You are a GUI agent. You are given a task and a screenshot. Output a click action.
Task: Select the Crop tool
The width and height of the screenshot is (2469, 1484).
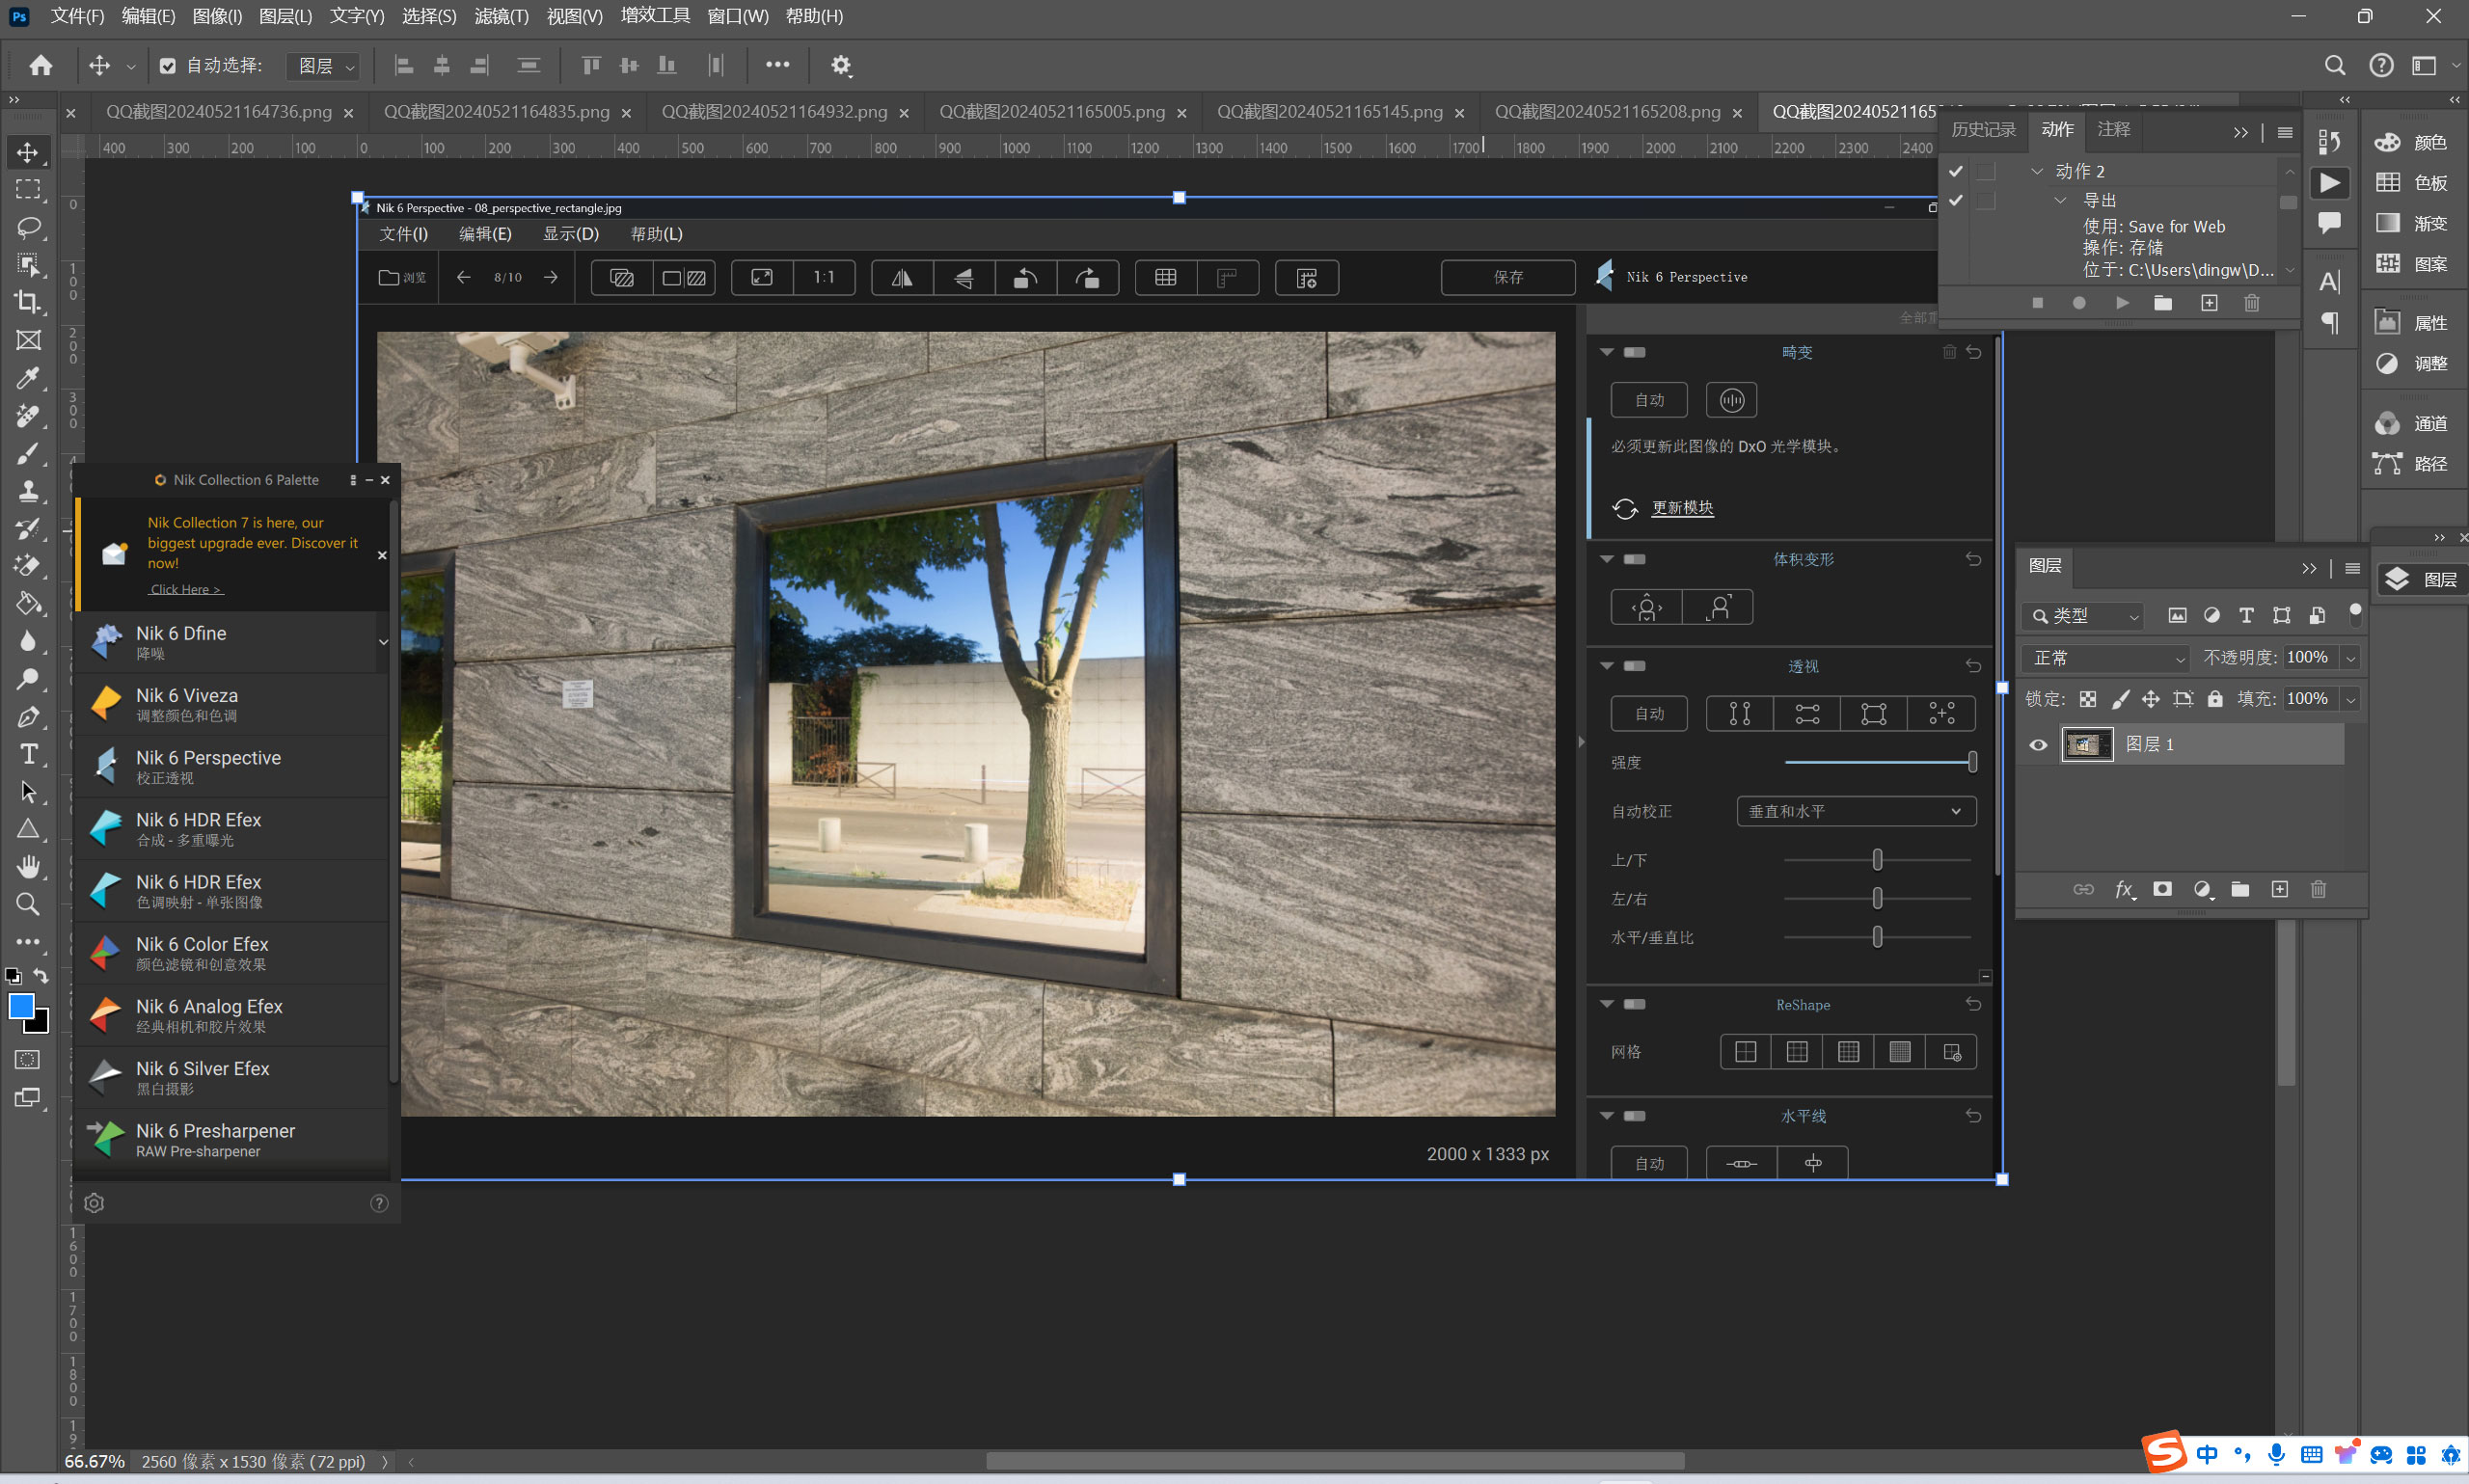tap(28, 302)
